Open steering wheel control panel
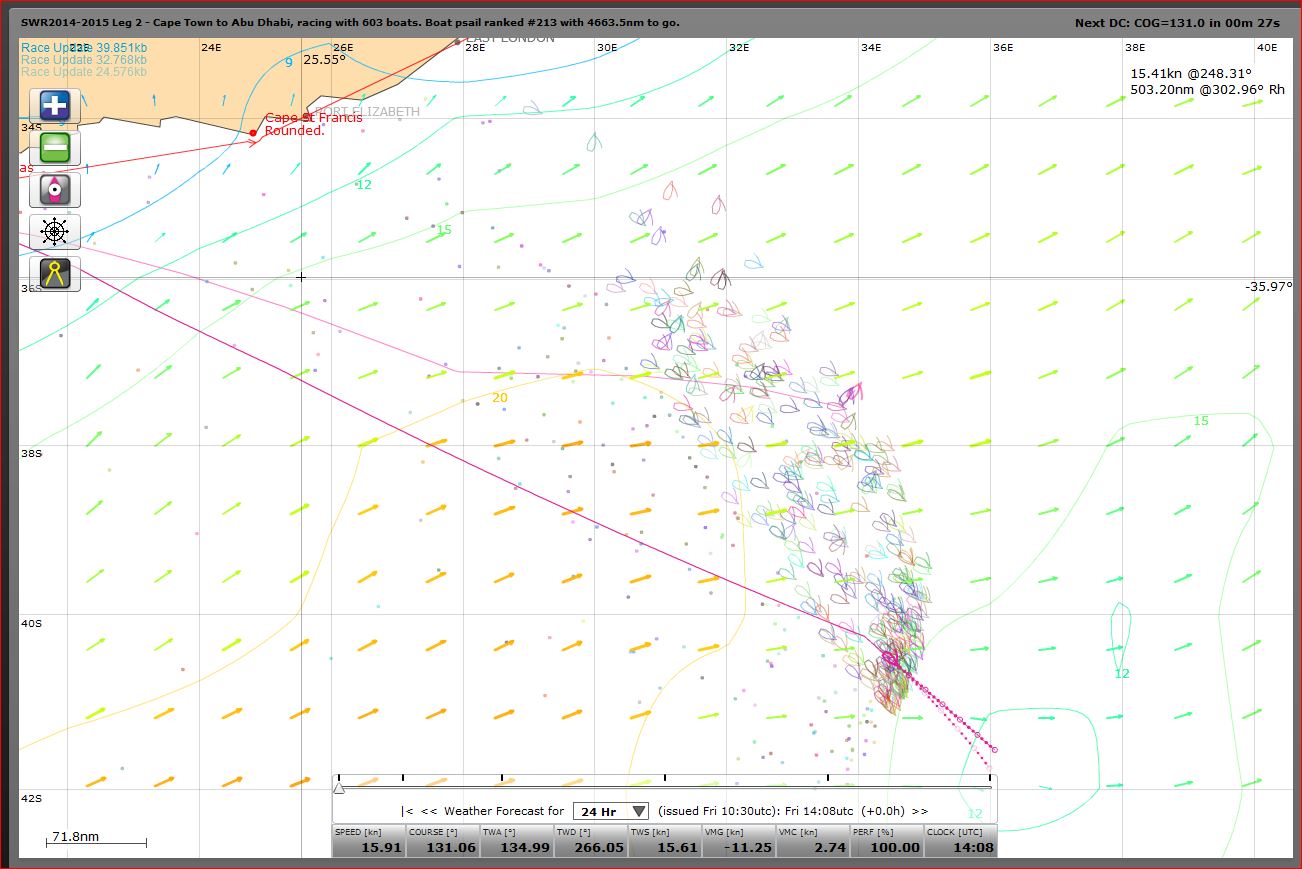Image resolution: width=1302 pixels, height=869 pixels. pyautogui.click(x=55, y=231)
